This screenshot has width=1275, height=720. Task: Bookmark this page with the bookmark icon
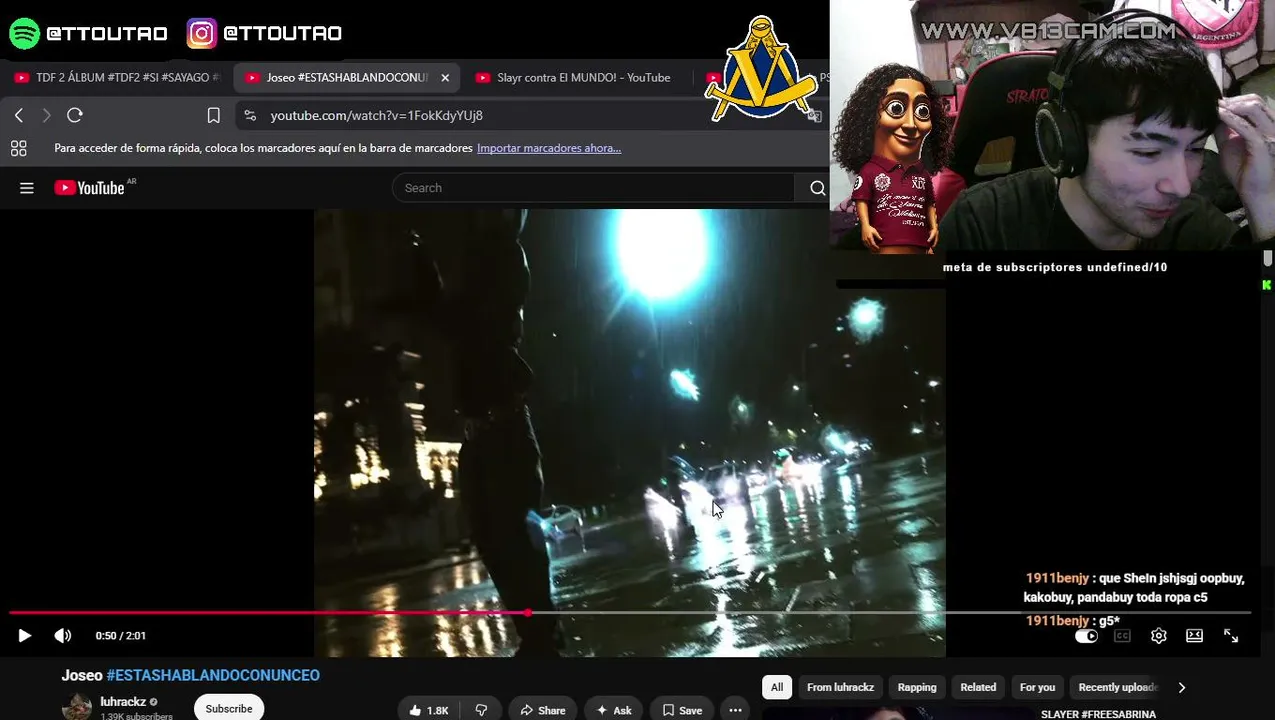(213, 115)
